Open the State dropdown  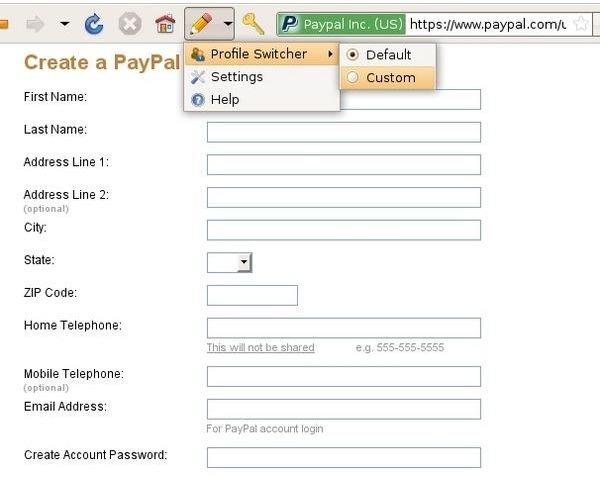[x=229, y=263]
